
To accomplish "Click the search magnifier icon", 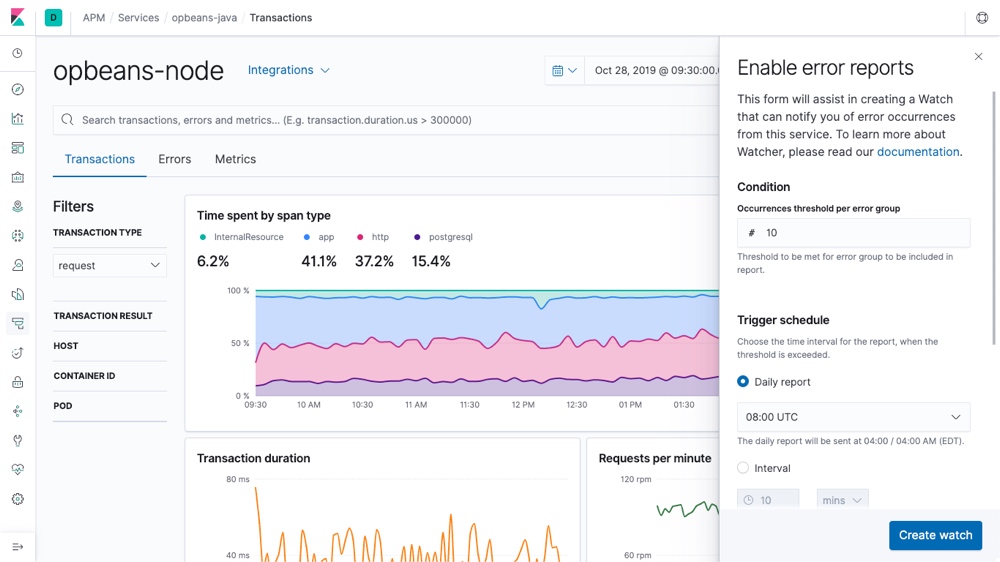I will point(67,120).
